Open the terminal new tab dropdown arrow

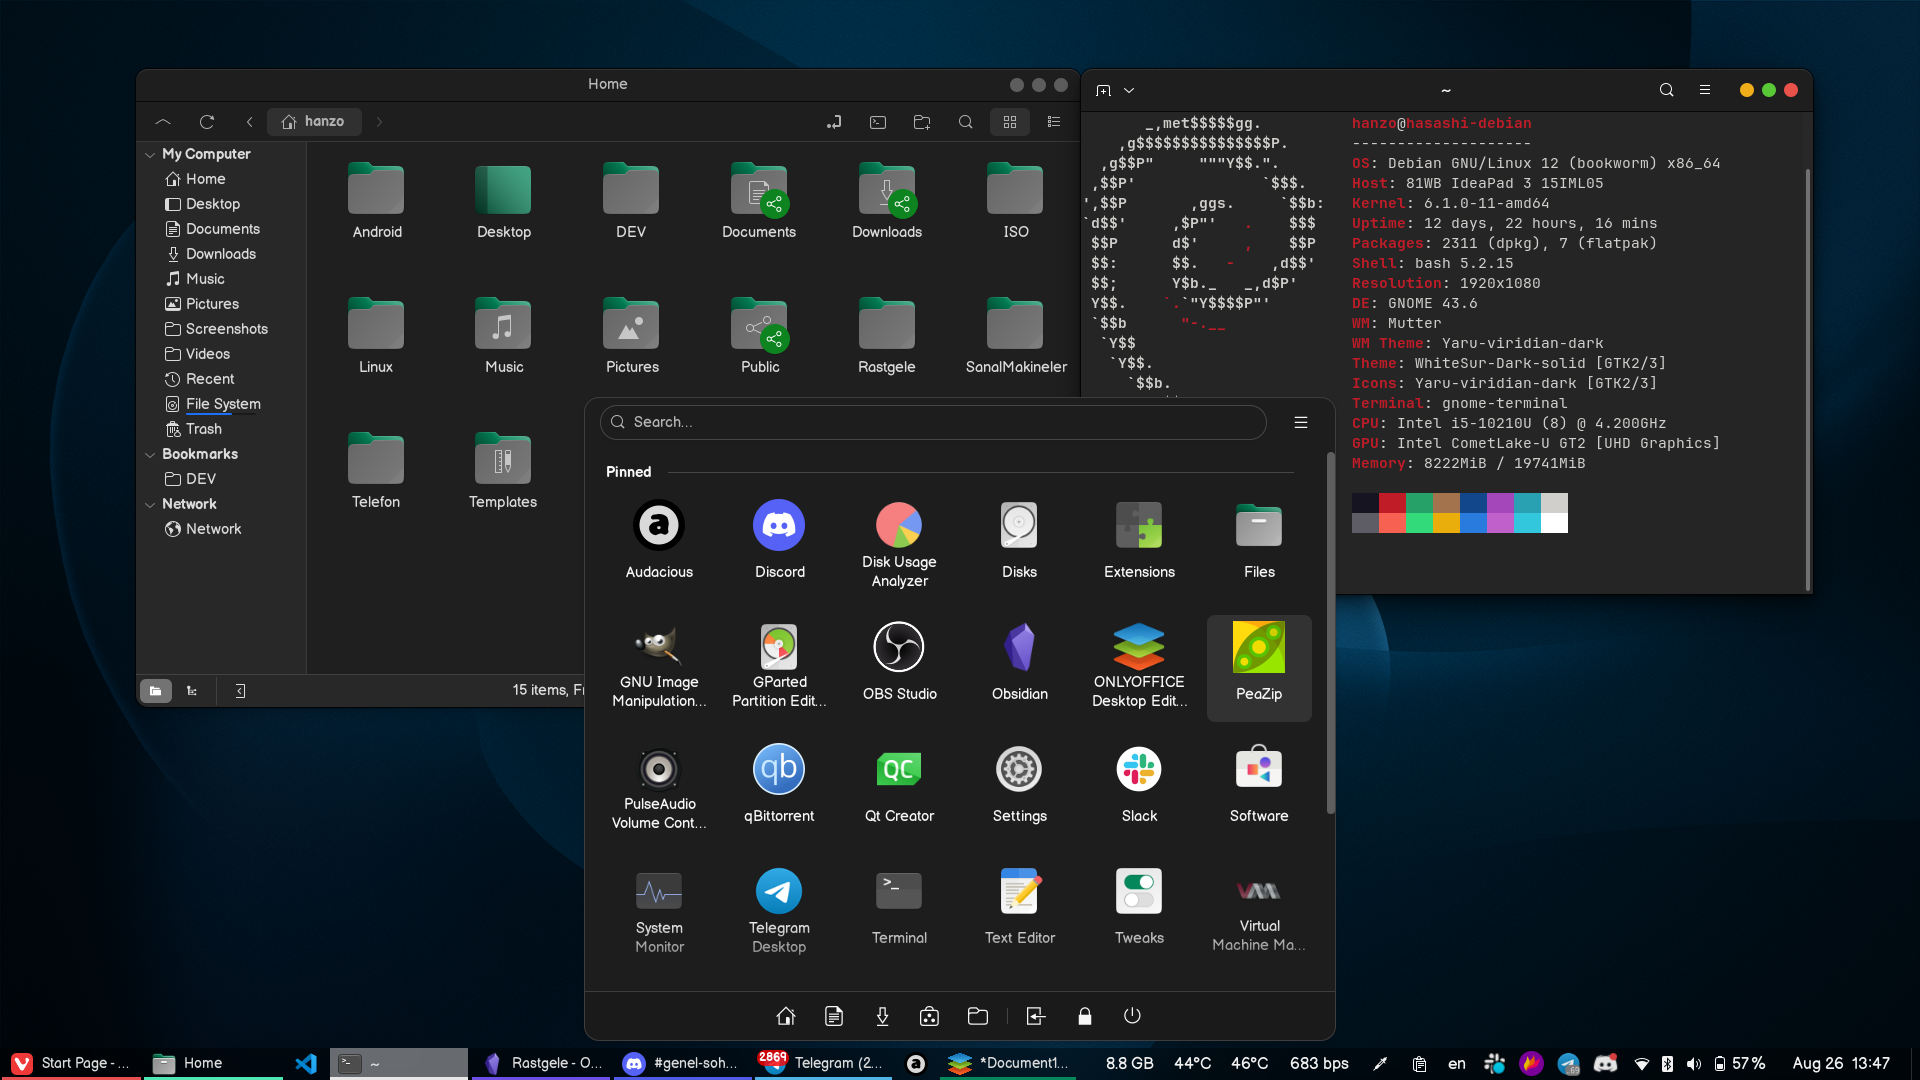coord(1129,90)
